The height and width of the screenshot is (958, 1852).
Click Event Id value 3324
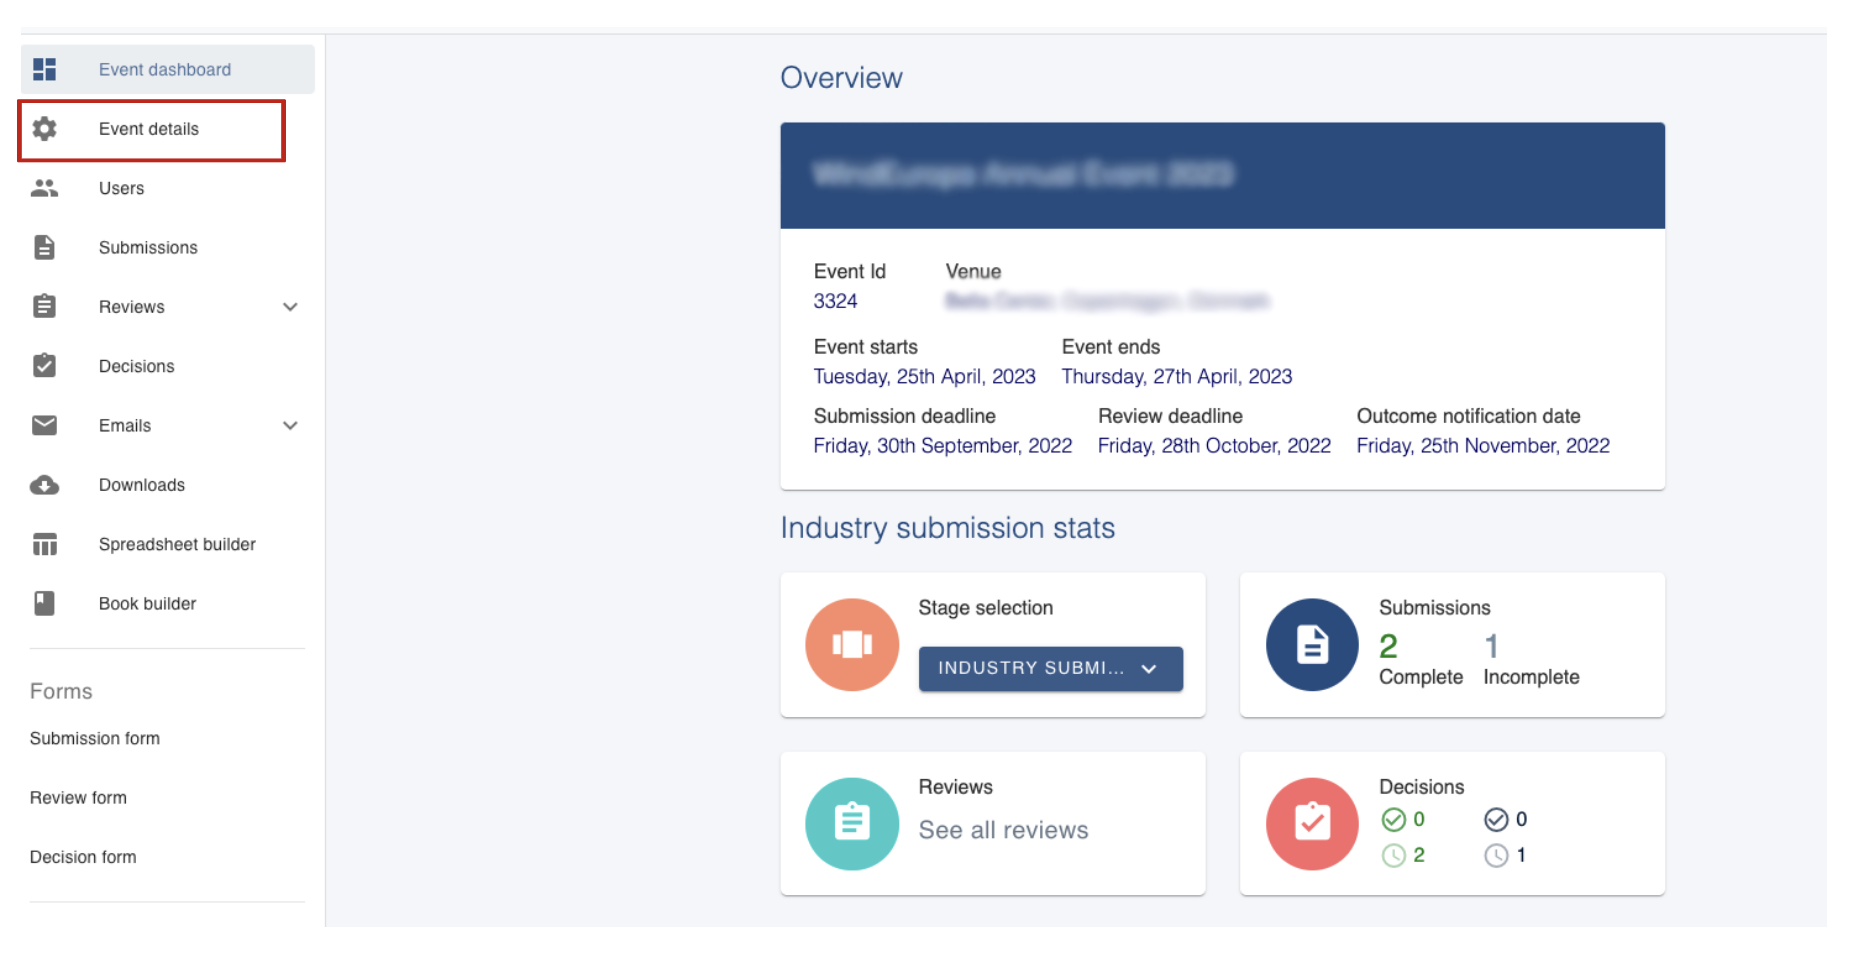click(x=835, y=301)
